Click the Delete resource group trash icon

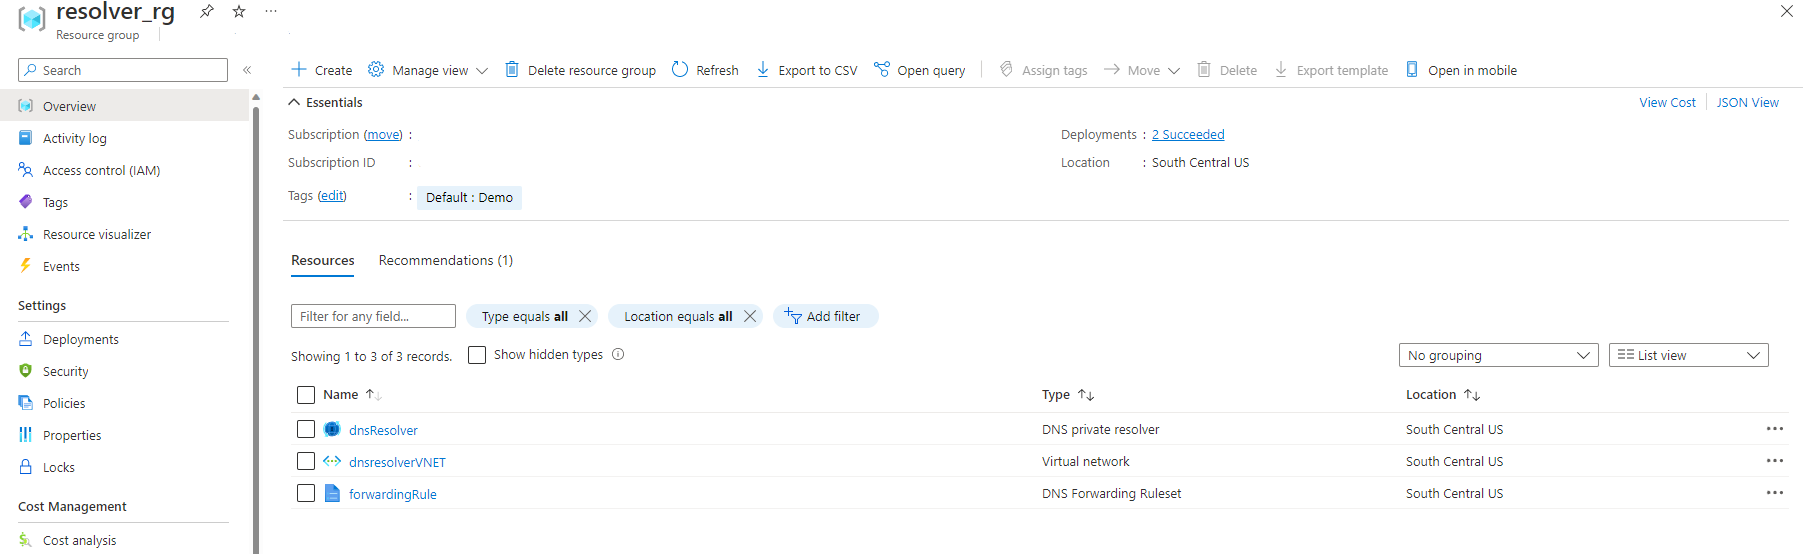point(512,69)
